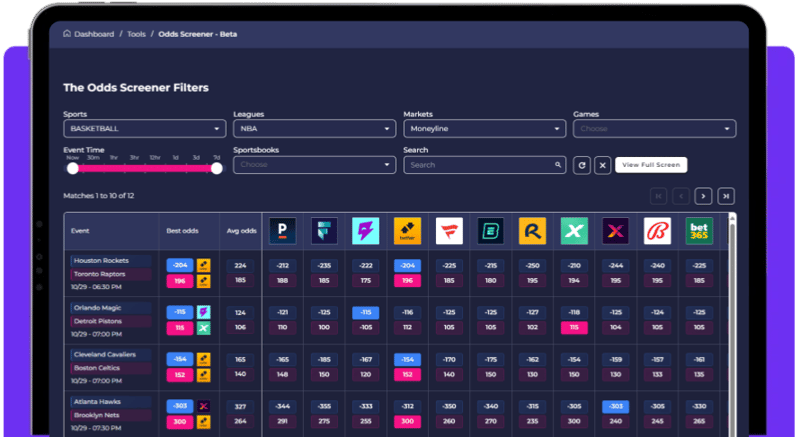Click the Event Time slider right handle
Image resolution: width=800 pixels, height=437 pixels.
(217, 168)
